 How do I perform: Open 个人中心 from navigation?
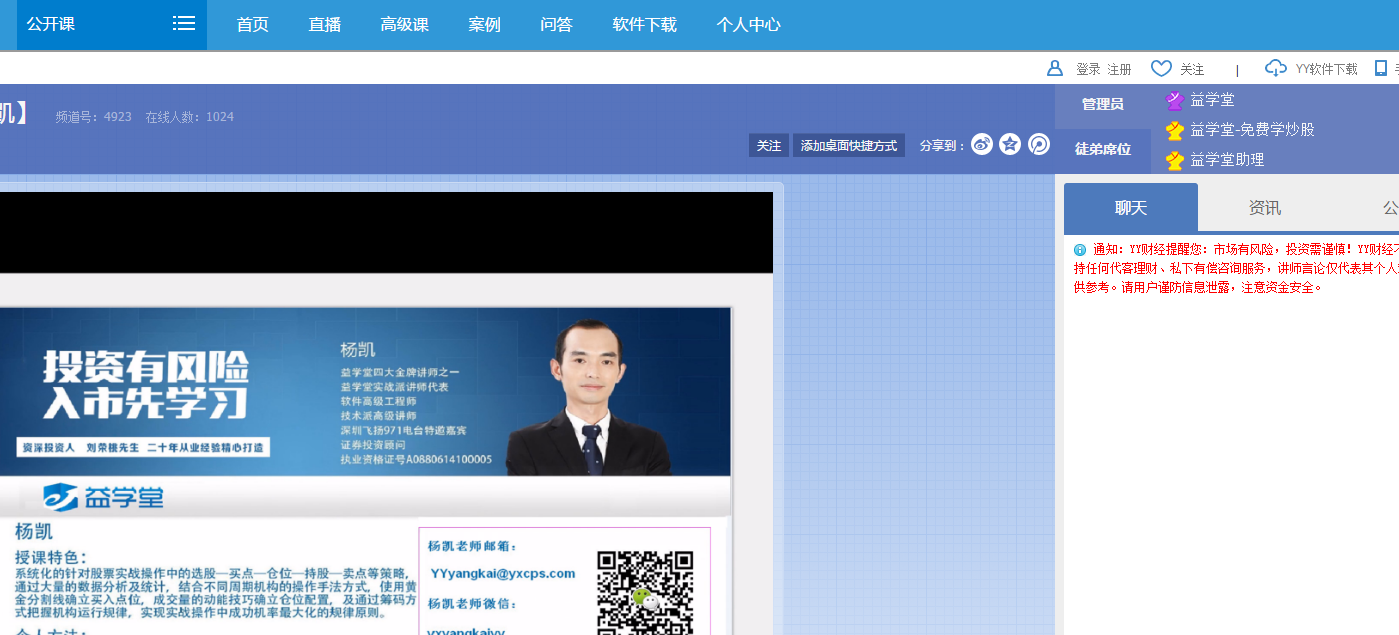749,25
